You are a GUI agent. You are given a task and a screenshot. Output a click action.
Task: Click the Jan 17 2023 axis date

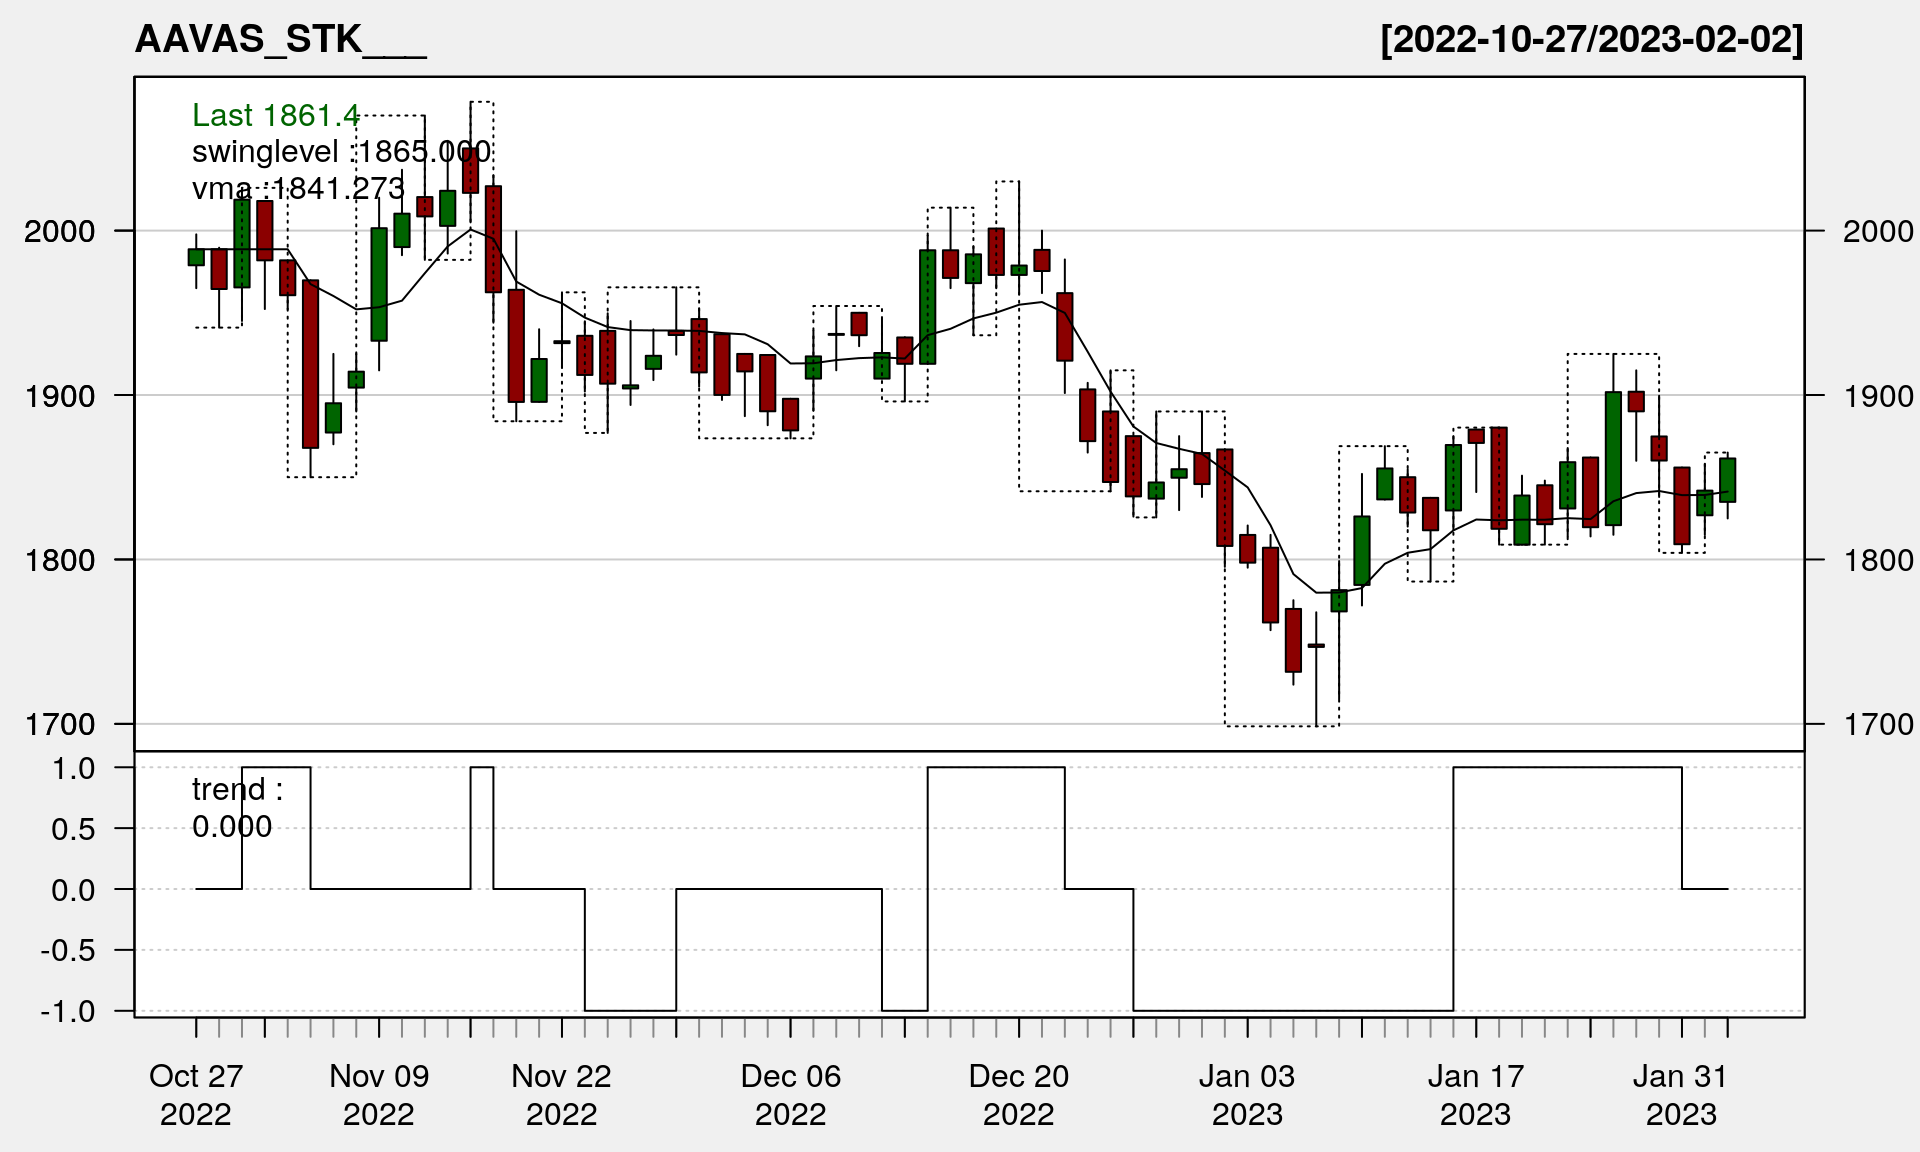point(1475,1094)
